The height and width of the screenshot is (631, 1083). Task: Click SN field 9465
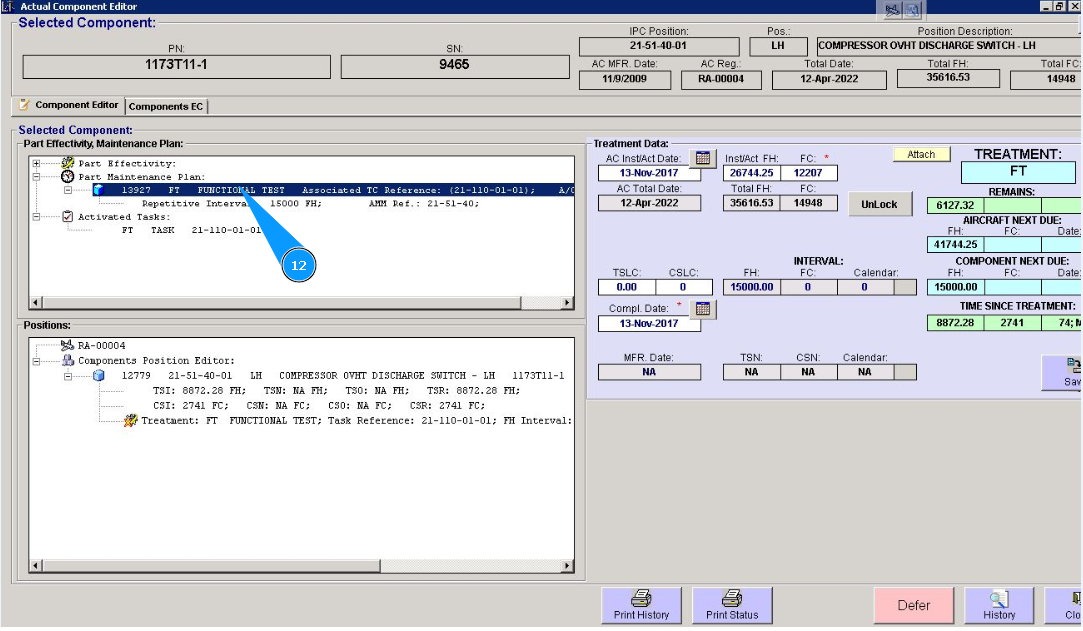(454, 66)
